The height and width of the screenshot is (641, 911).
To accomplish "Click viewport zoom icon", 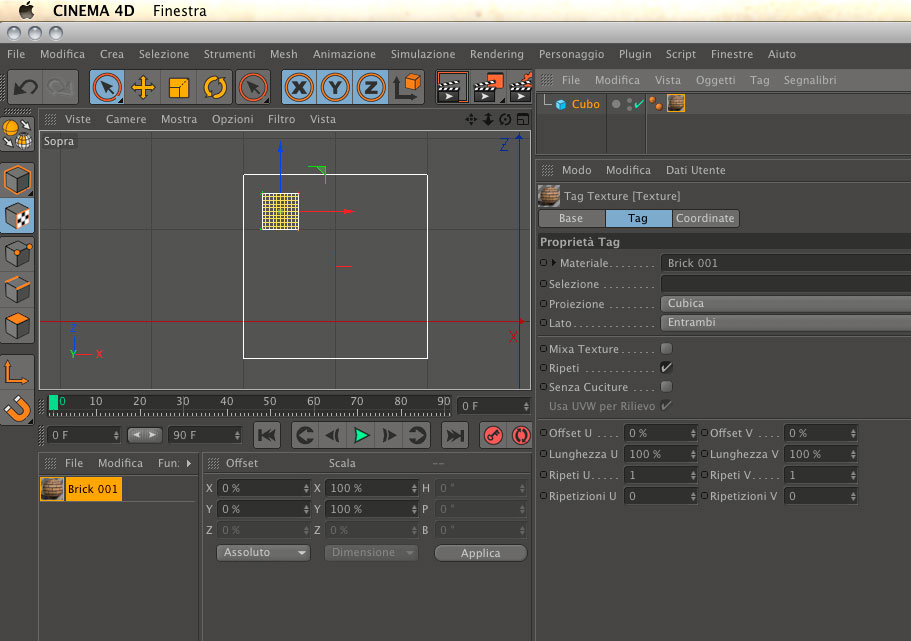I will pyautogui.click(x=488, y=119).
